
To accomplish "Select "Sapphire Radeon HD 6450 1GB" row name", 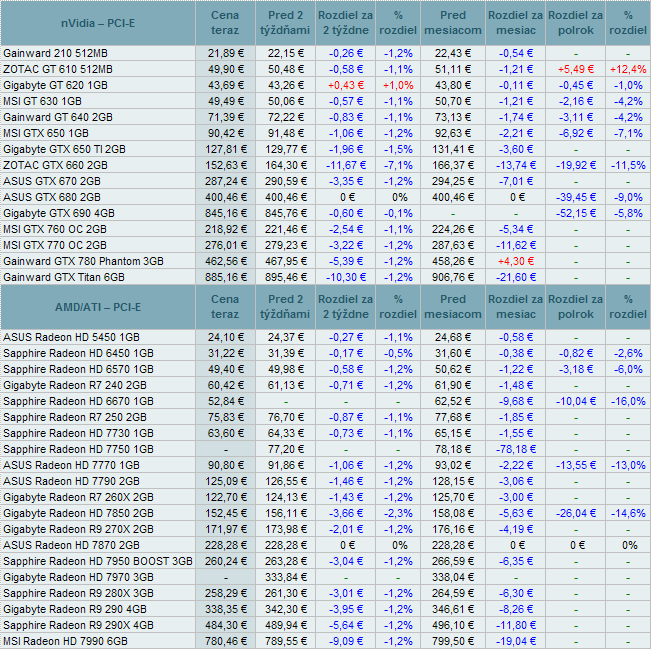I will coord(78,353).
